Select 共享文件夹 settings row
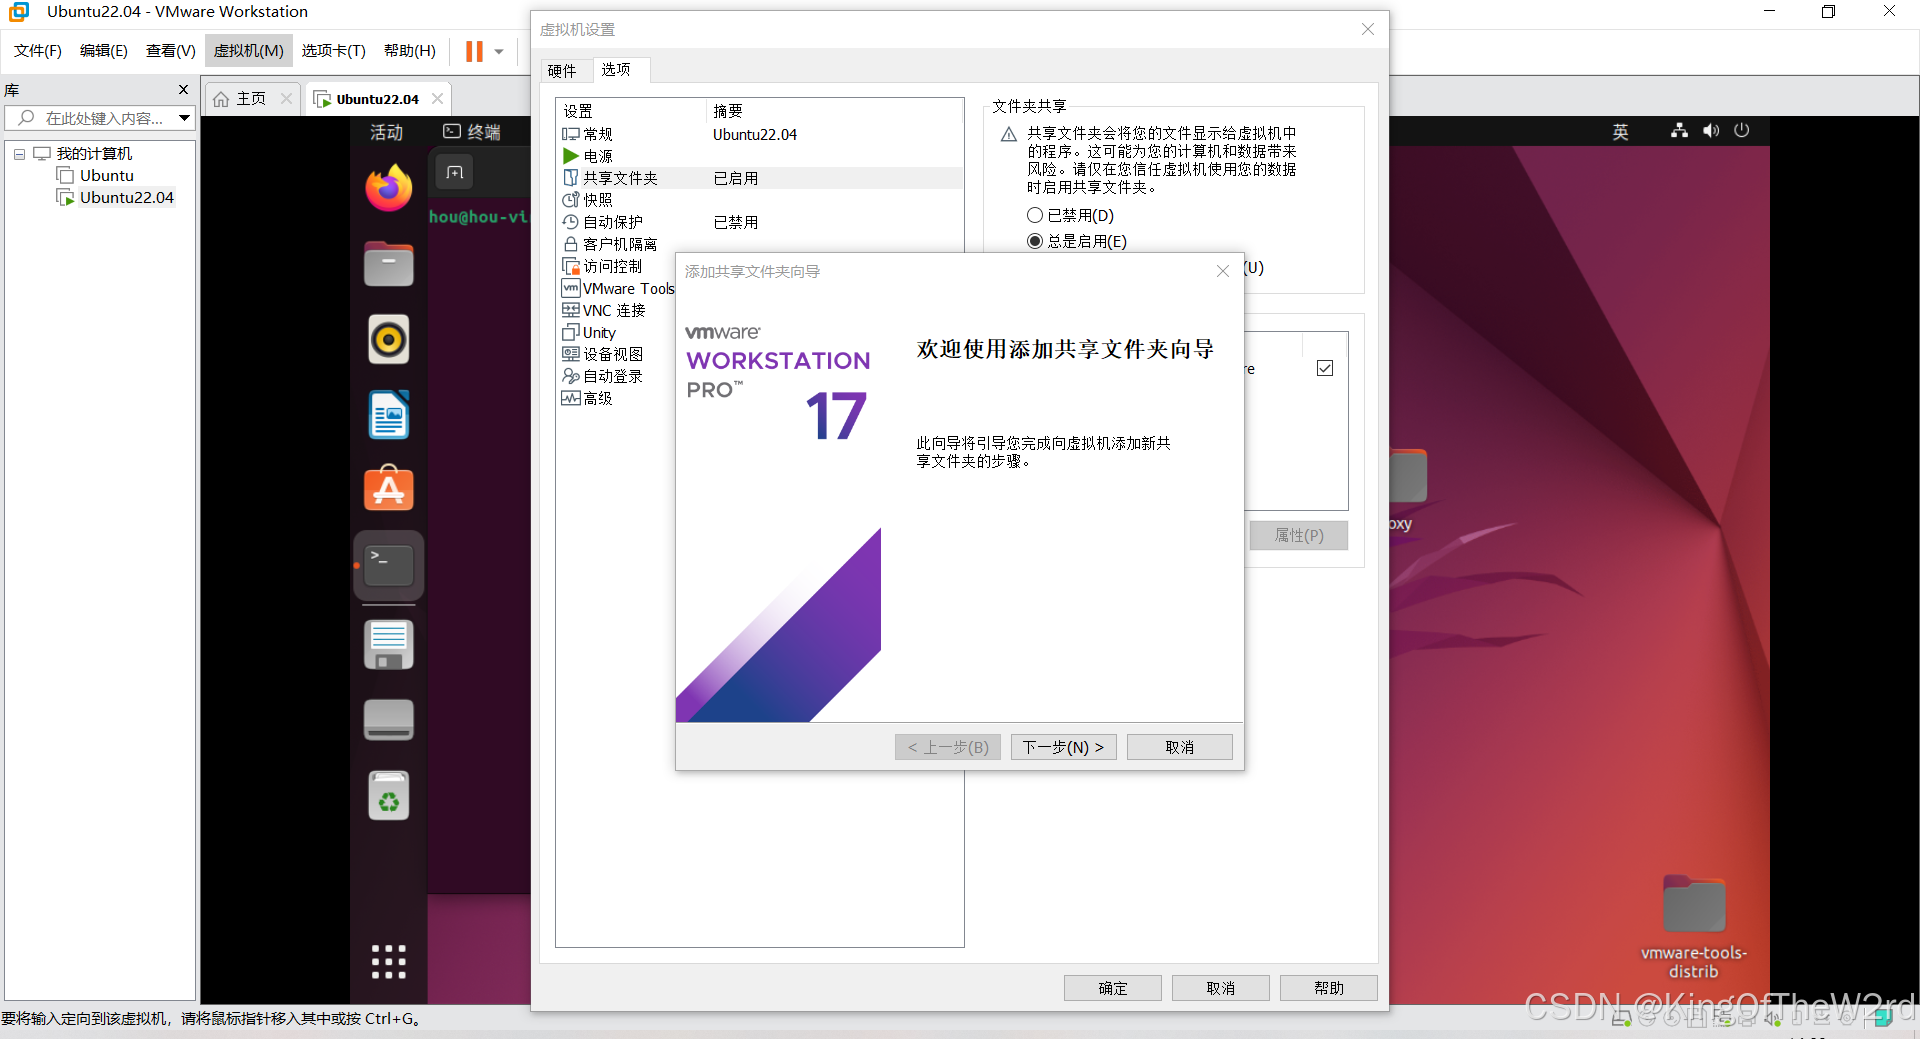 (760, 178)
